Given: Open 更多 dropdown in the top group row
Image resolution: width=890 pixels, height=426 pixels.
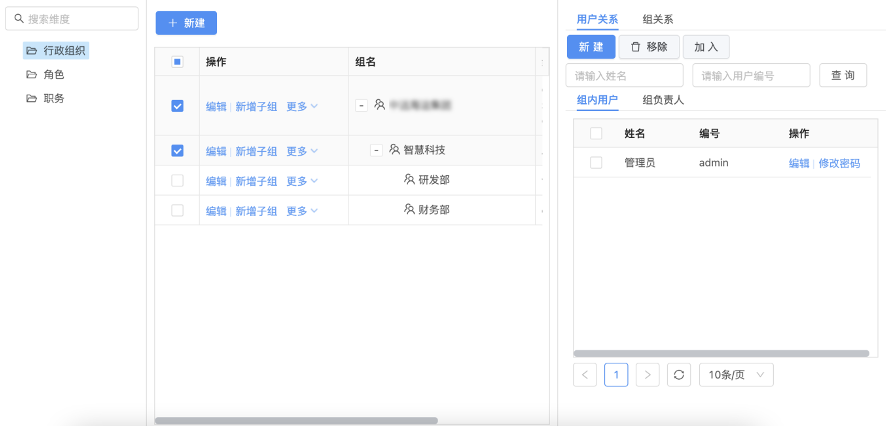Looking at the screenshot, I should point(302,106).
